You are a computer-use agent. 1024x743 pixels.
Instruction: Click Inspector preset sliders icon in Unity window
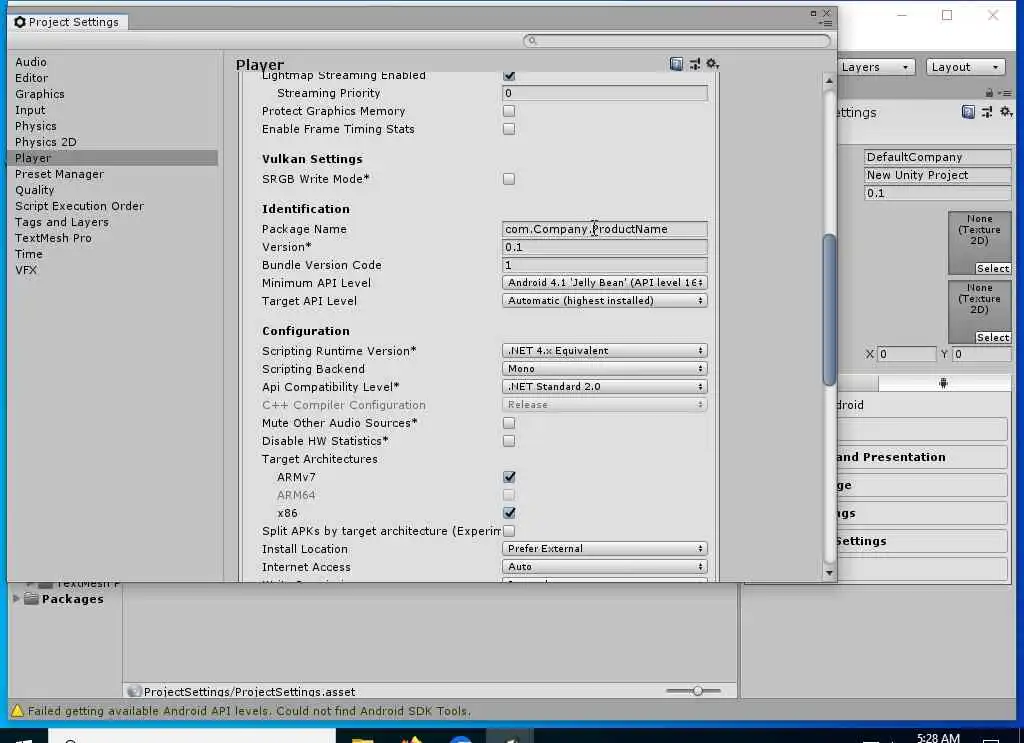pos(987,112)
